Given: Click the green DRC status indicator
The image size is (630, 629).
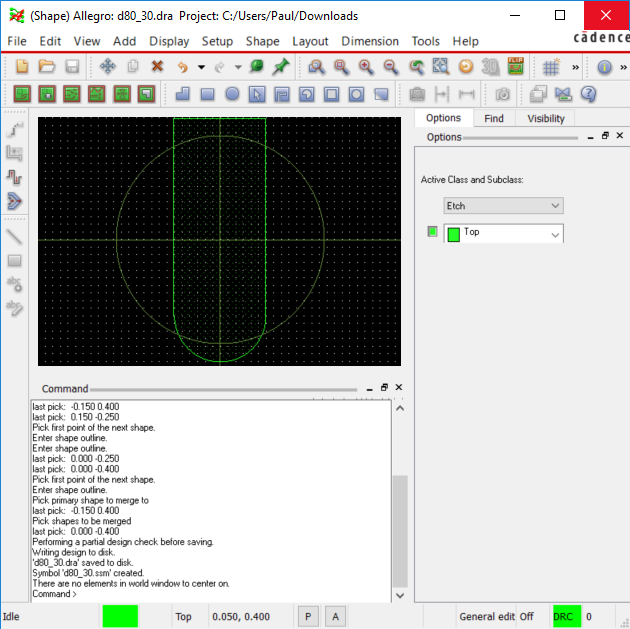Looking at the screenshot, I should (567, 617).
